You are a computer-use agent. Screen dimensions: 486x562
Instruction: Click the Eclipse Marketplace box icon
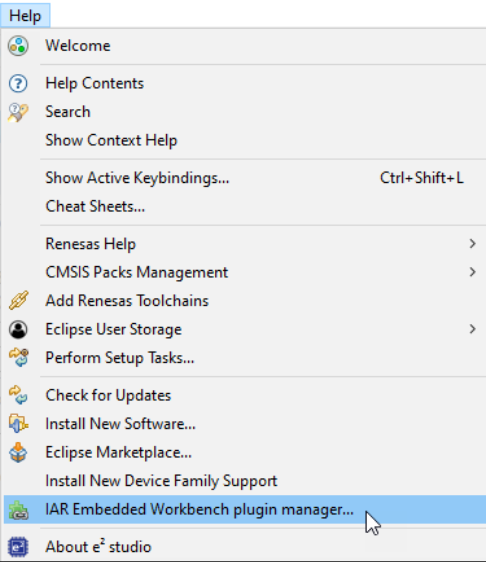18,452
